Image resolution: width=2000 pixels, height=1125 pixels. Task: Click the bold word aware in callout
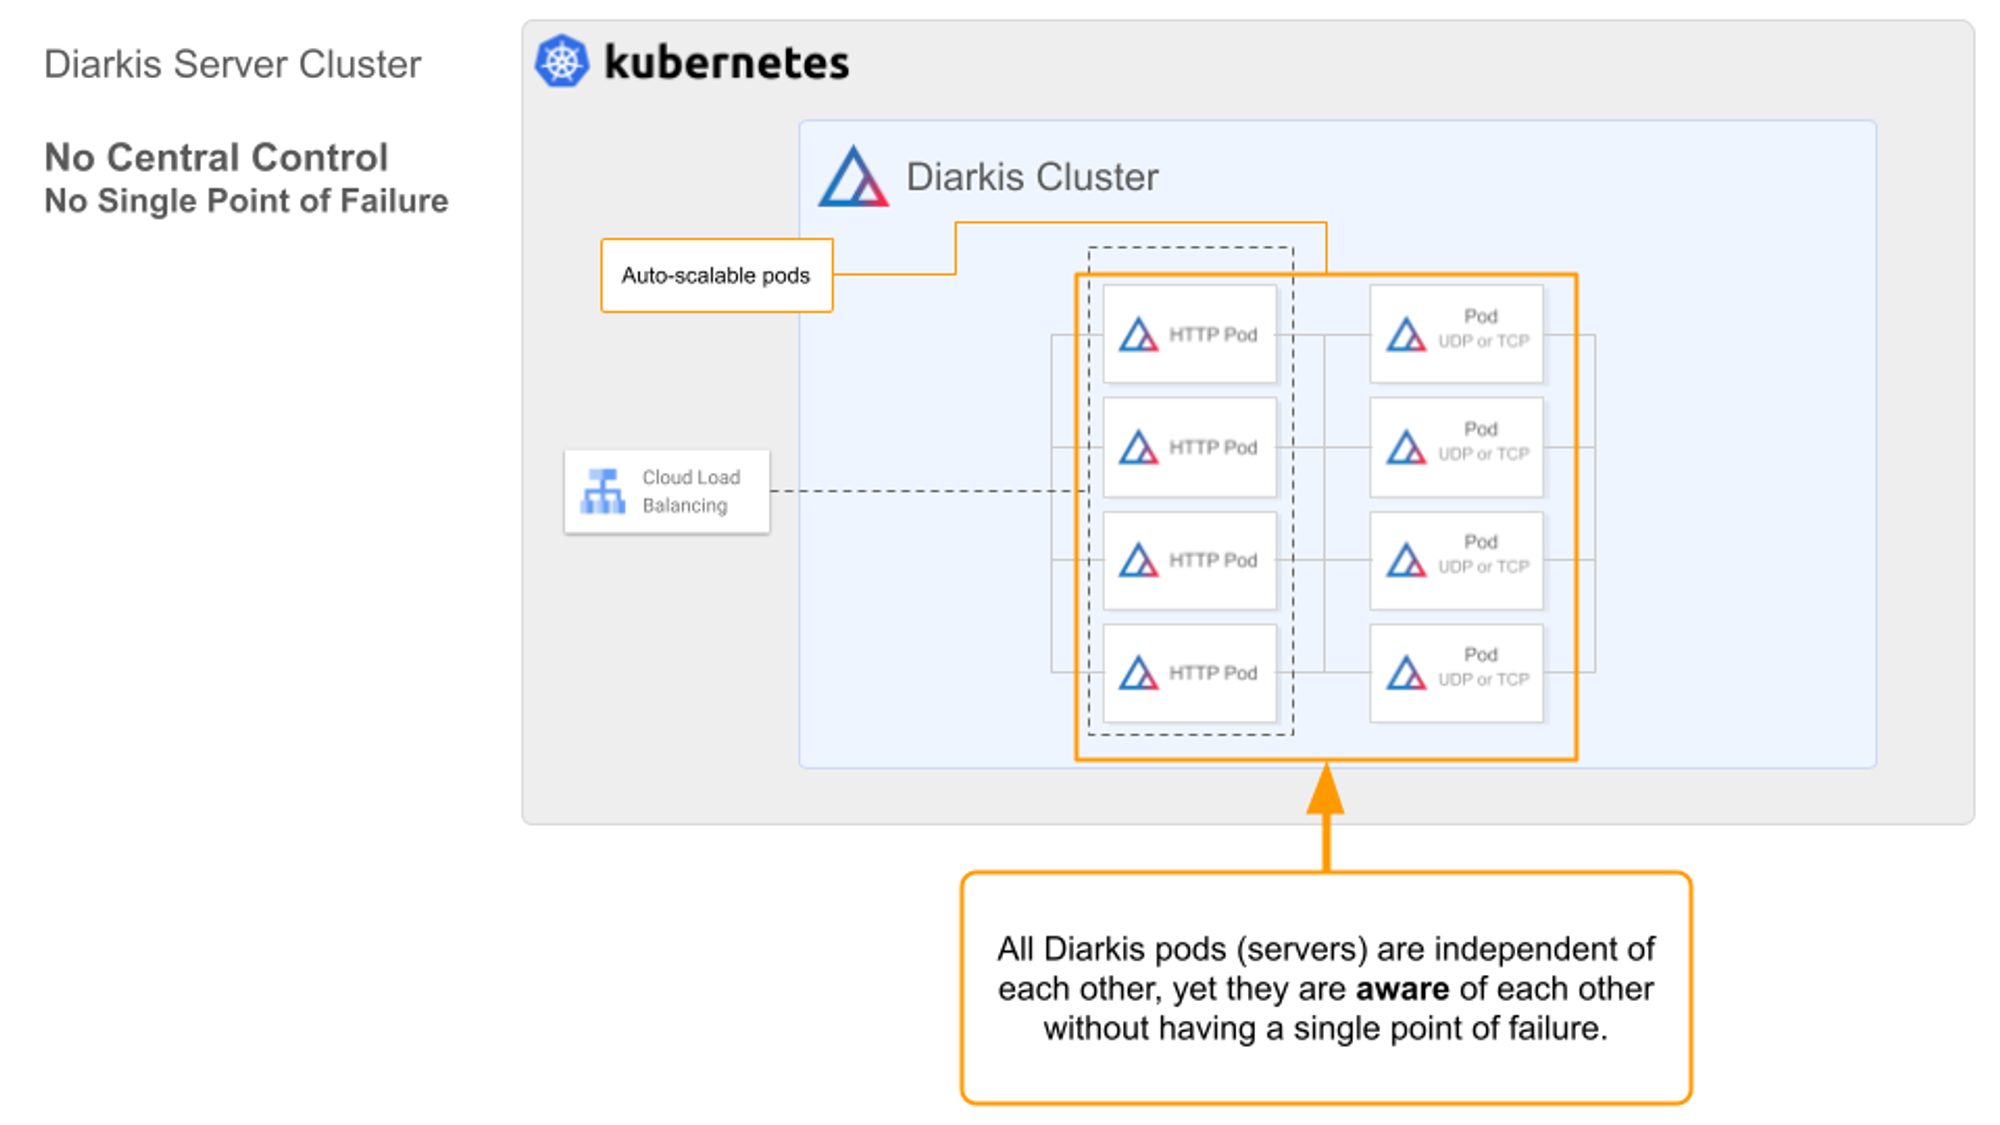coord(1402,989)
